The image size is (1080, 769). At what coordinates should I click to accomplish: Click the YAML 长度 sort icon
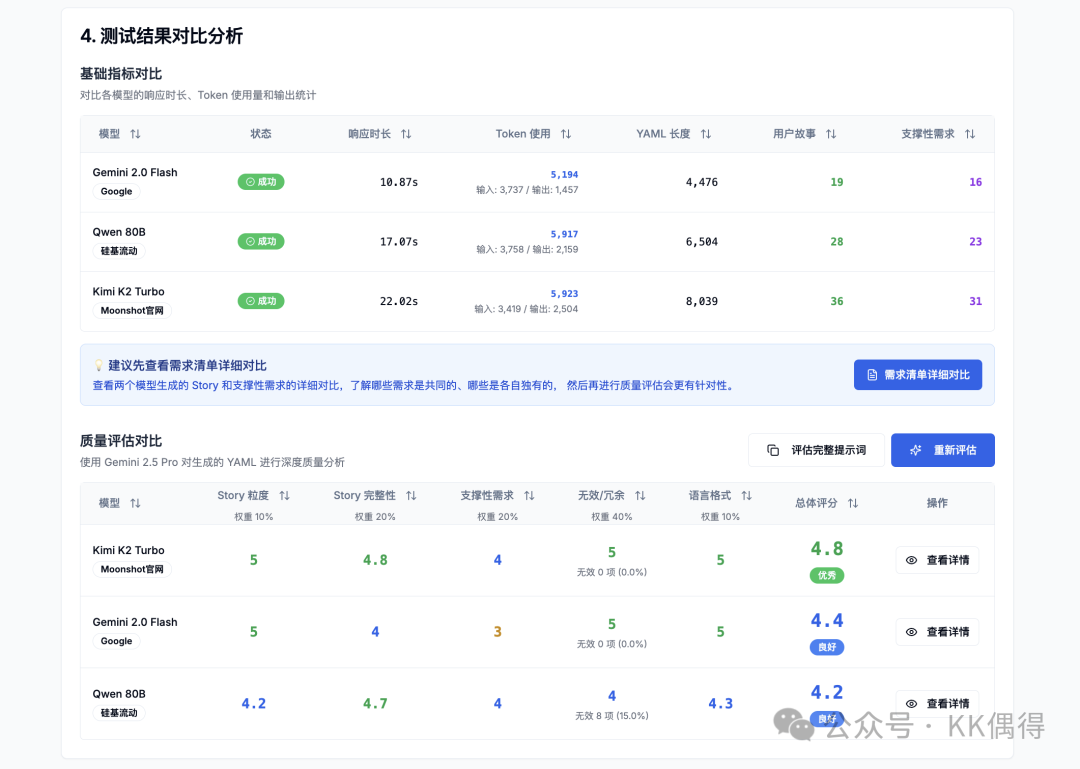(x=706, y=134)
